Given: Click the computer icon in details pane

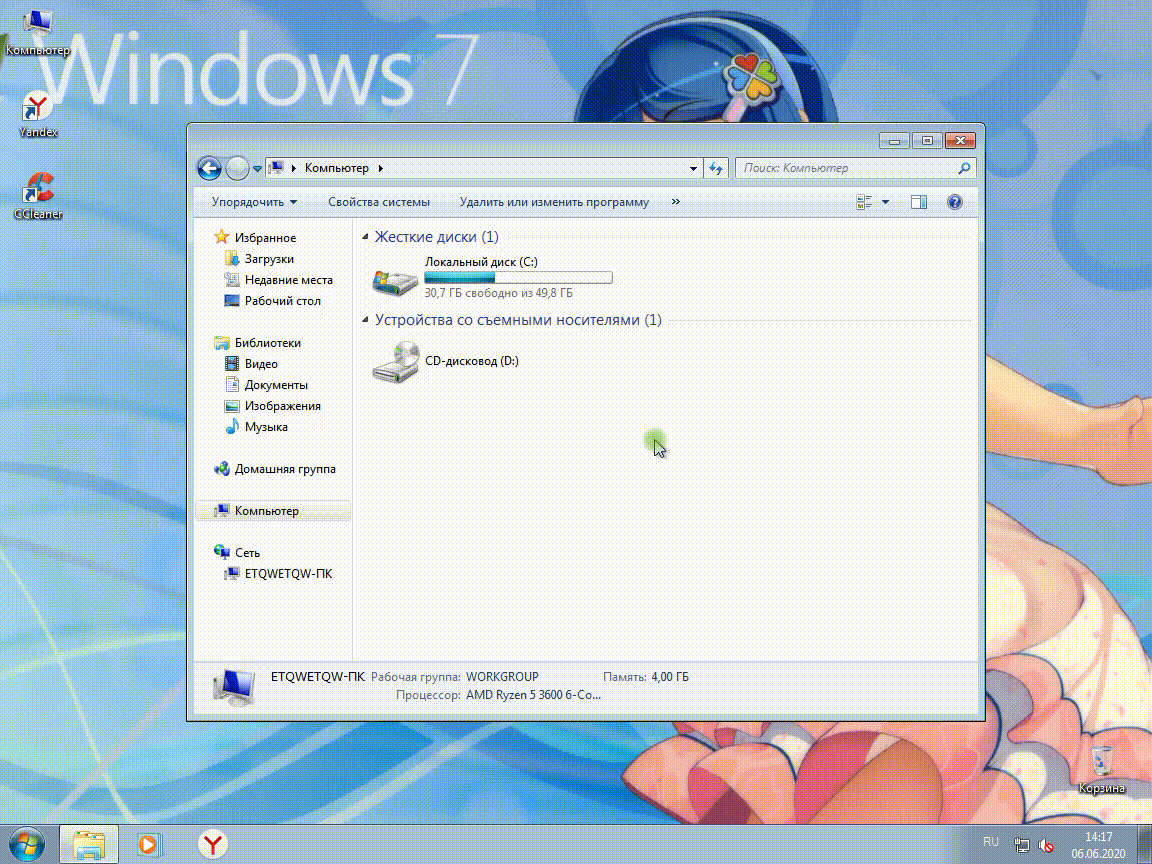Looking at the screenshot, I should coord(234,688).
